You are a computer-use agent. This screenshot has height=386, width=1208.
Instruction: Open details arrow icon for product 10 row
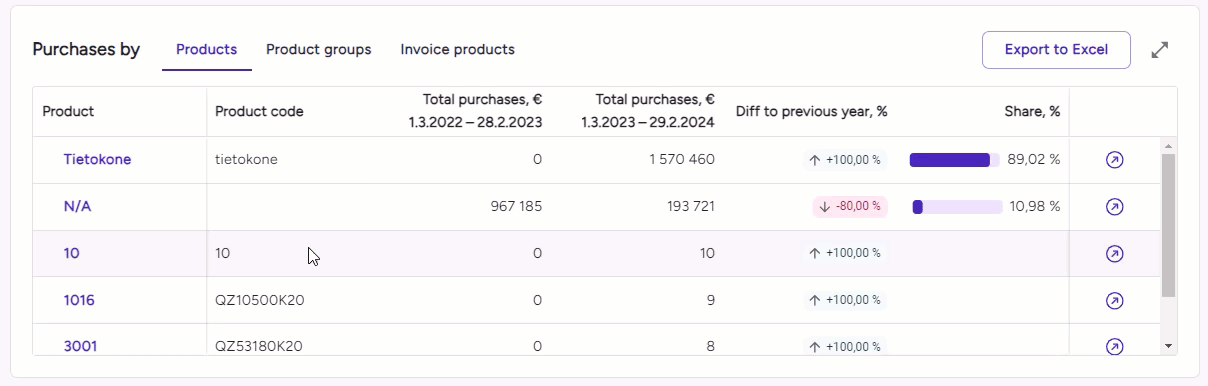point(1114,254)
